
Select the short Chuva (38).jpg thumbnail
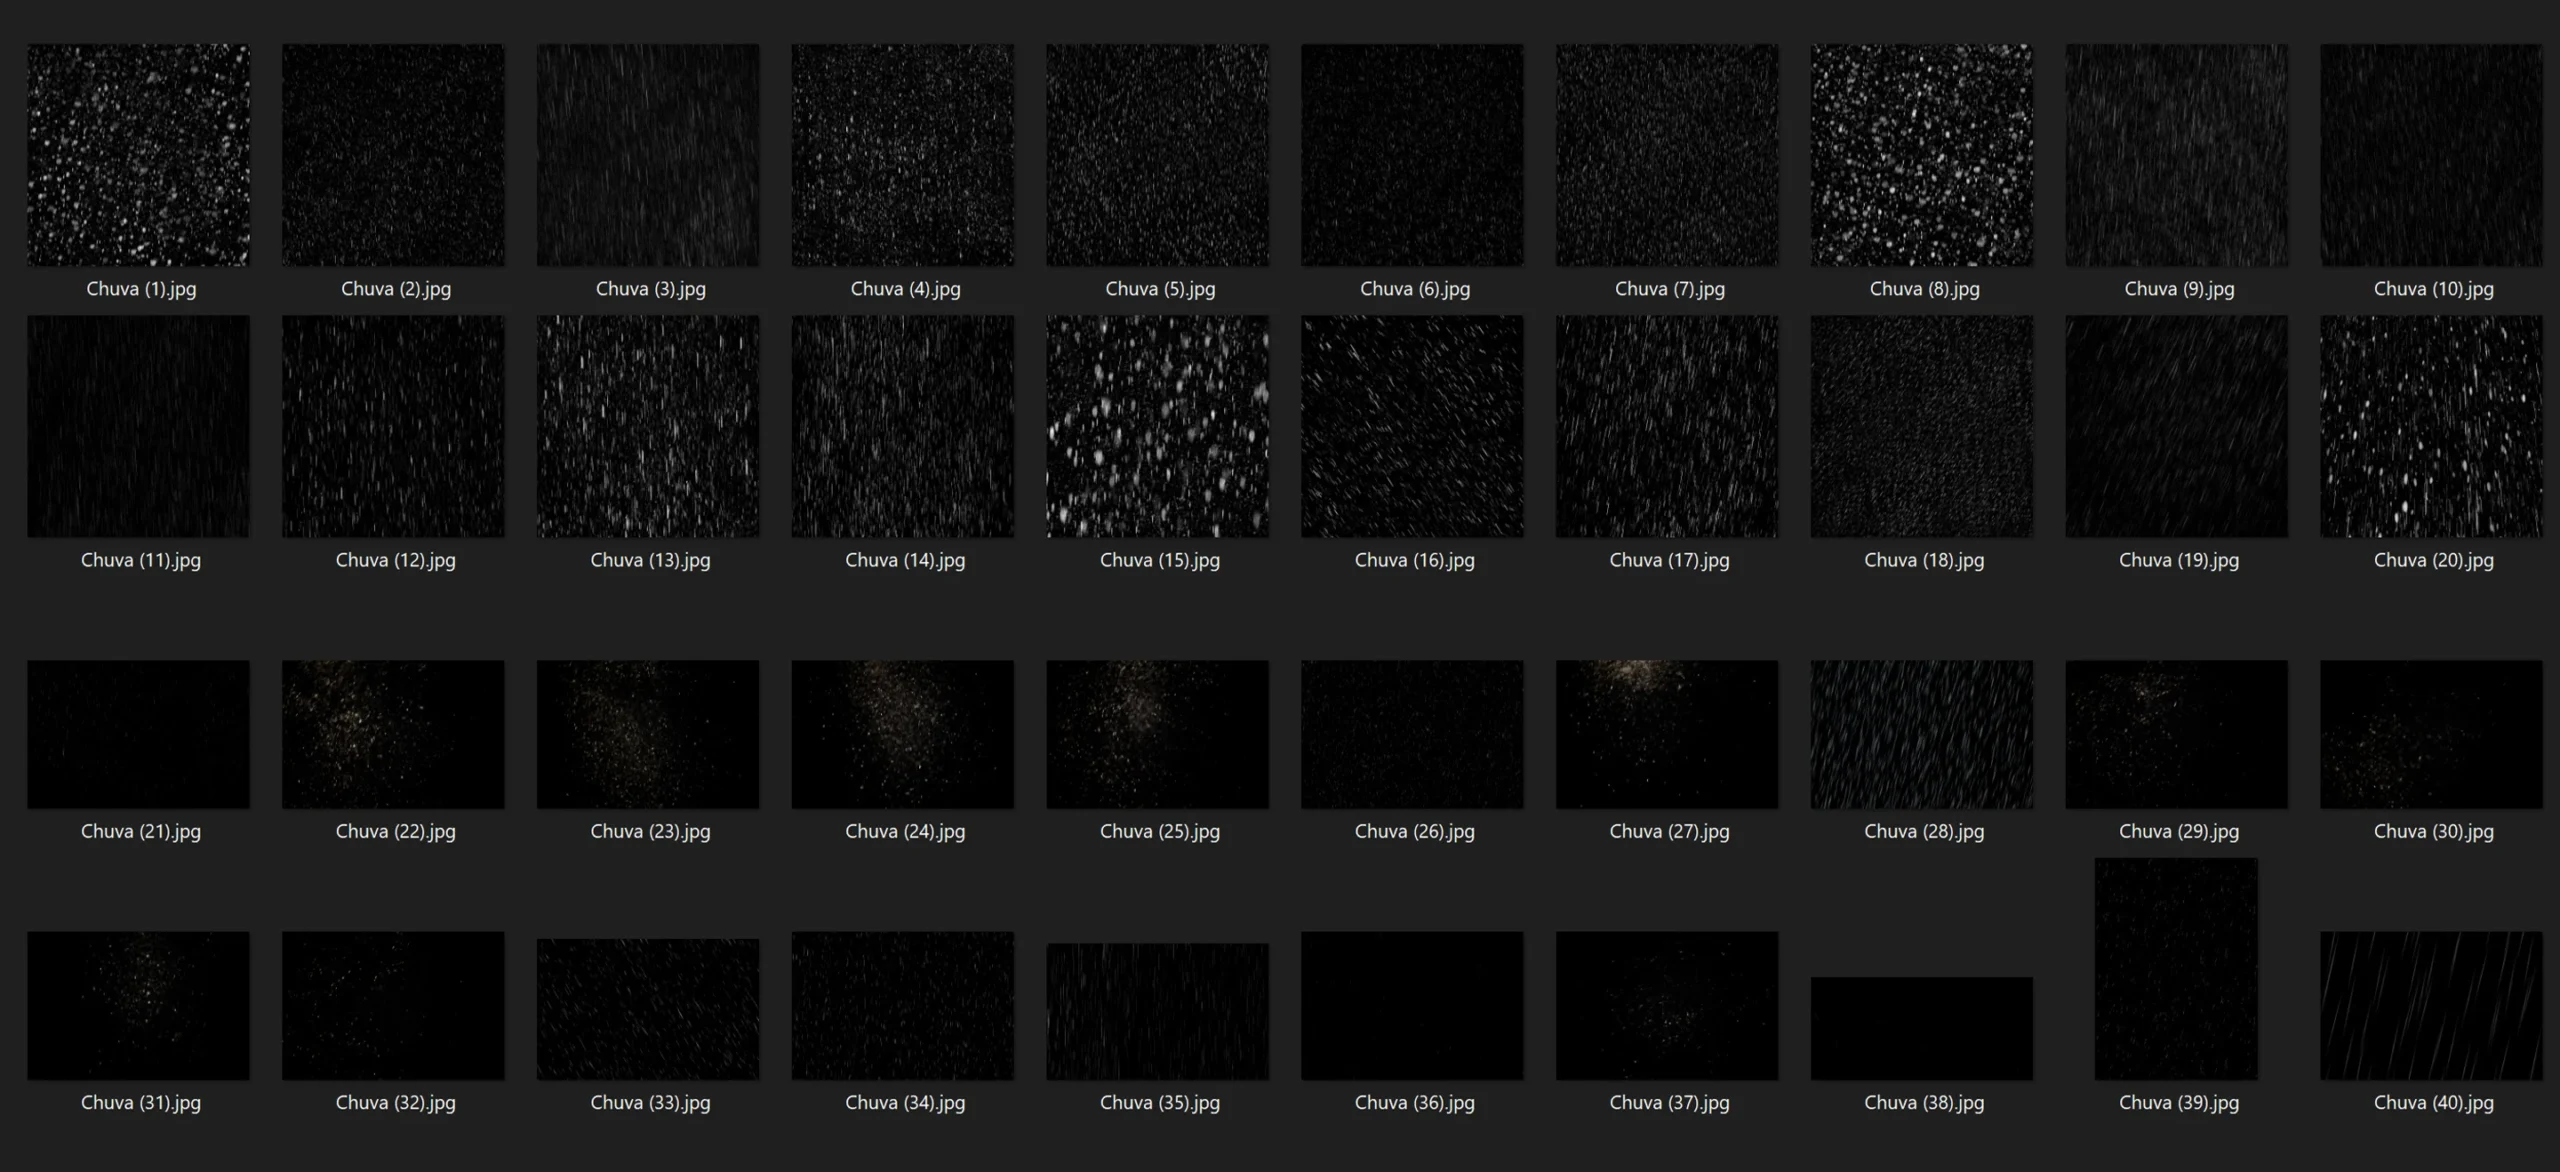point(1921,1028)
